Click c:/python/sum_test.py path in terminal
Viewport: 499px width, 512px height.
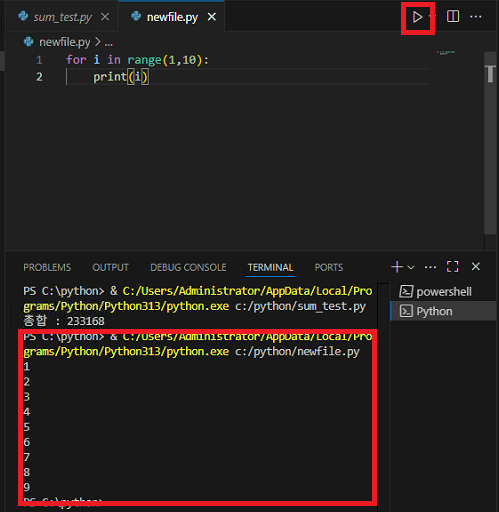pos(300,306)
